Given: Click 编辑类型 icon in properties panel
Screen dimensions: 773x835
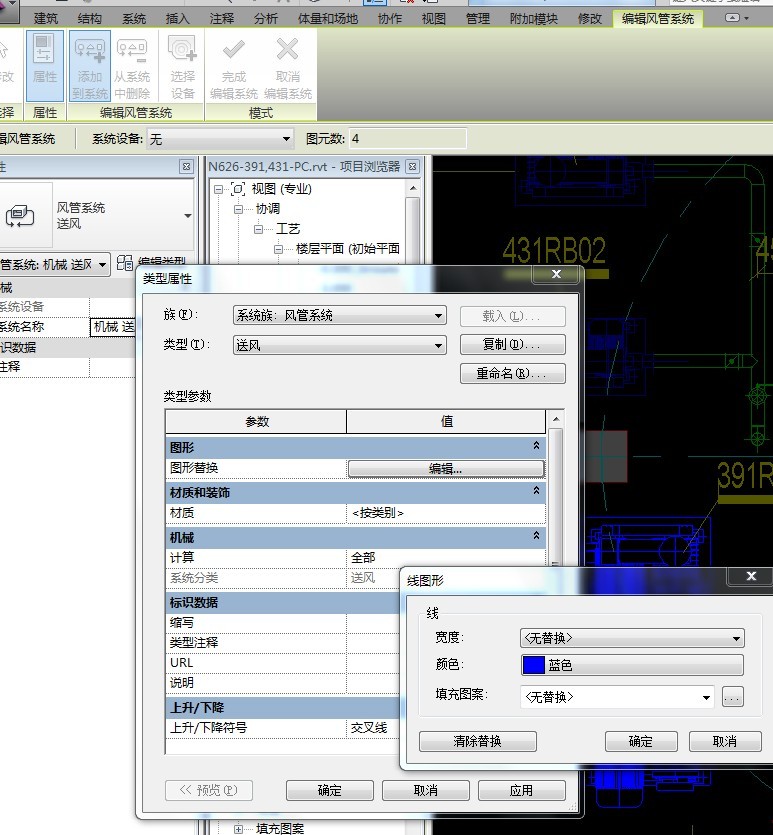Looking at the screenshot, I should point(125,263).
